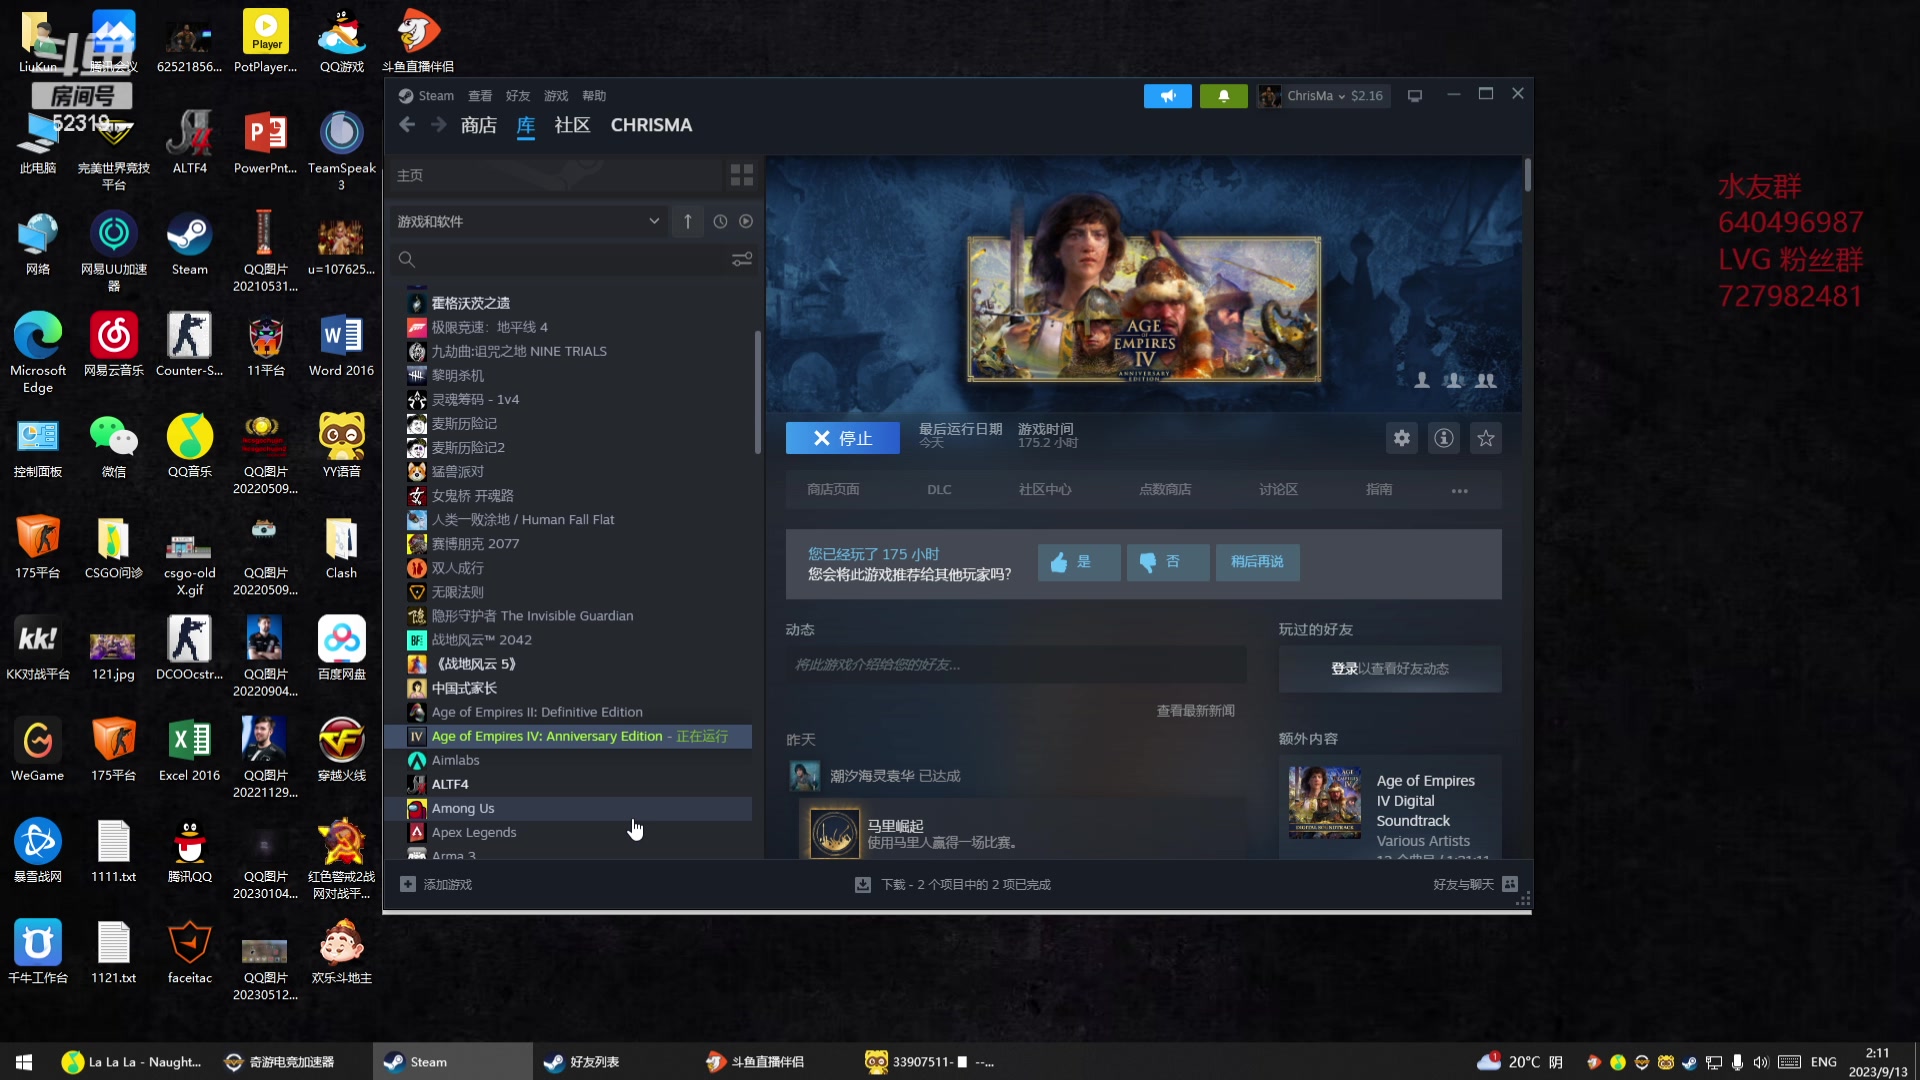Open the three-dots more links menu
This screenshot has width=1920, height=1080.
tap(1460, 490)
